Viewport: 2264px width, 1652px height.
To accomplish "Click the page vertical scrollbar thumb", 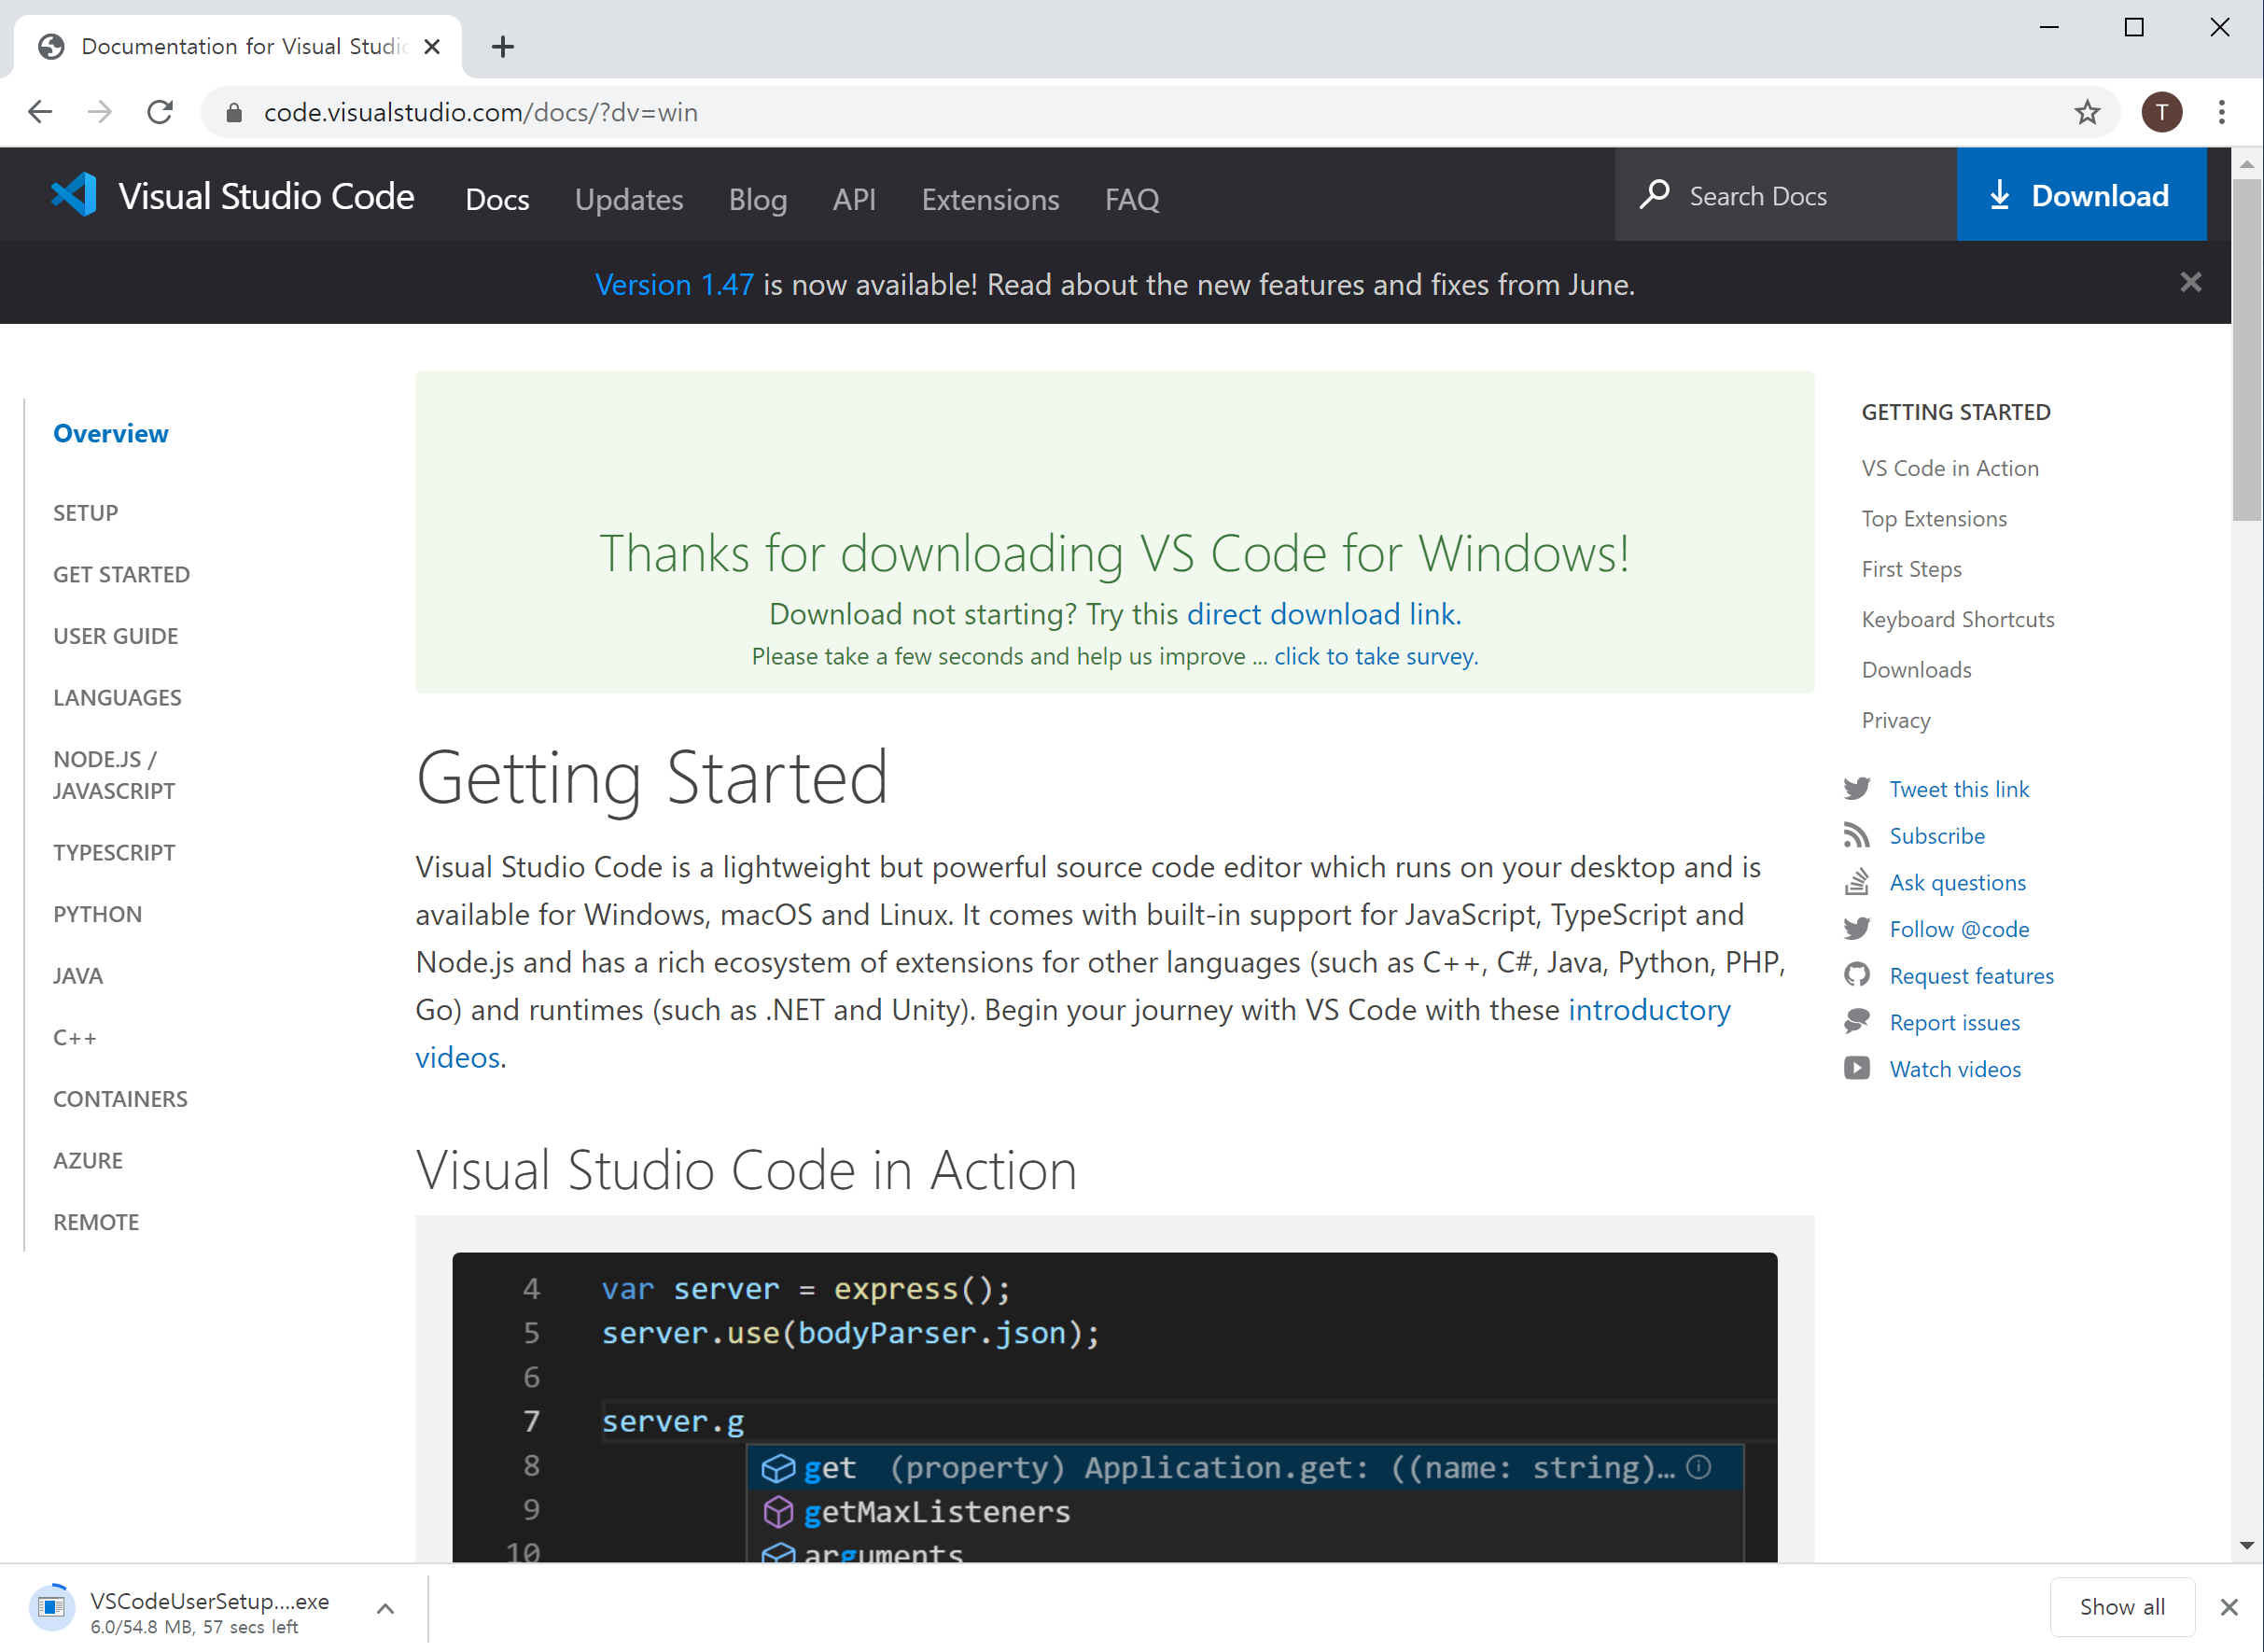I will pyautogui.click(x=2246, y=350).
